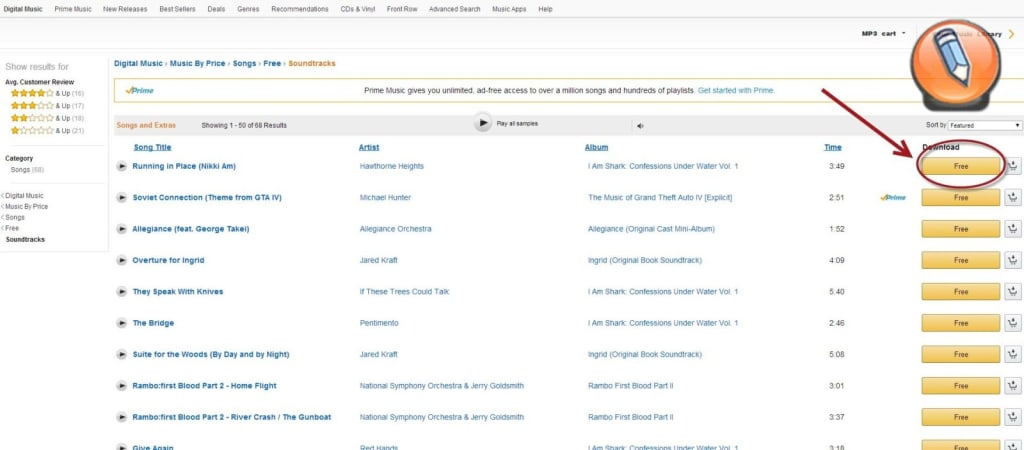Screen dimensions: 1024x450
Task: Open the Help item in top navigation
Action: pyautogui.click(x=545, y=9)
